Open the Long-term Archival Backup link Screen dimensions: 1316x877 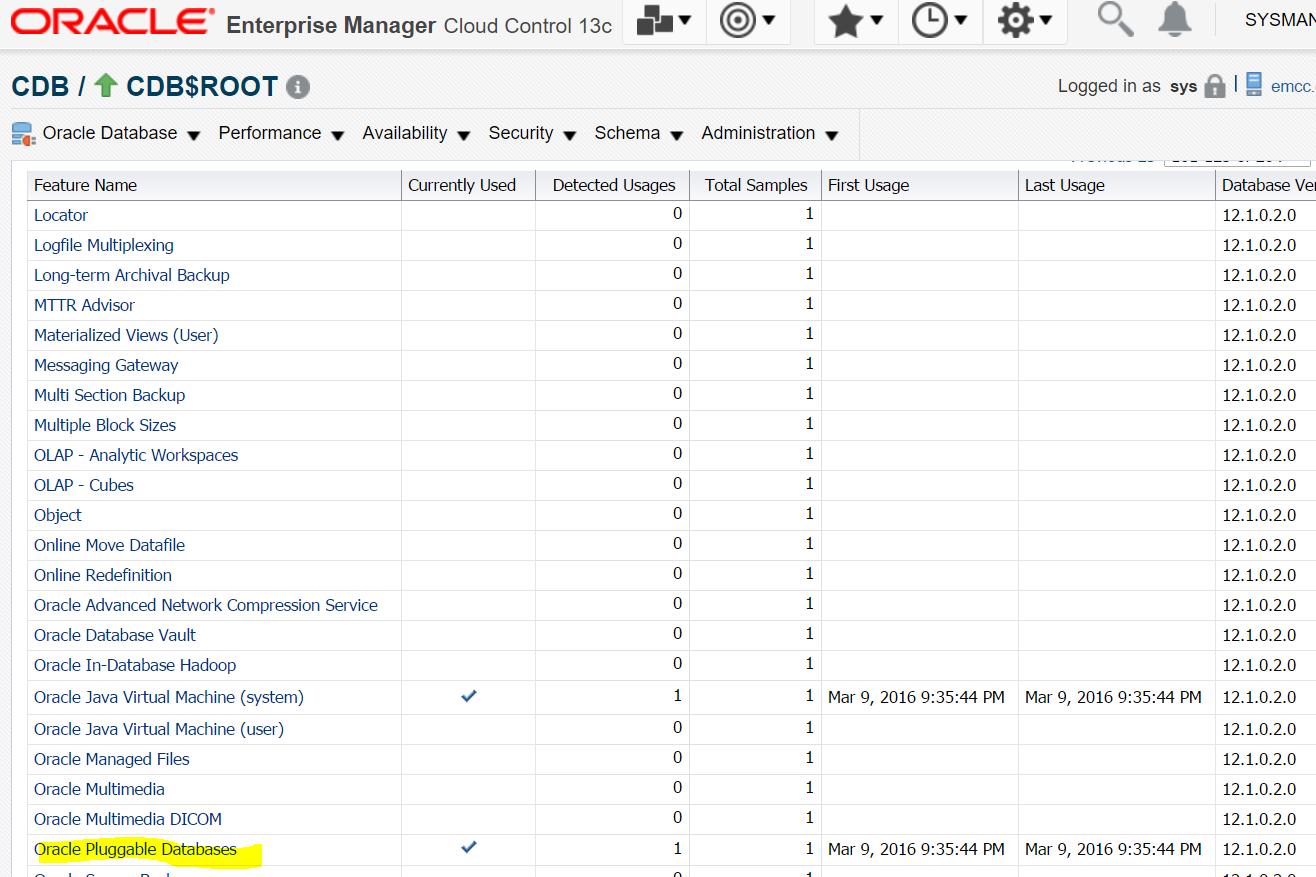pyautogui.click(x=132, y=275)
